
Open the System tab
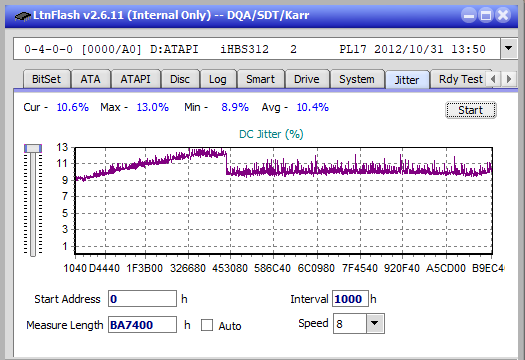click(357, 79)
